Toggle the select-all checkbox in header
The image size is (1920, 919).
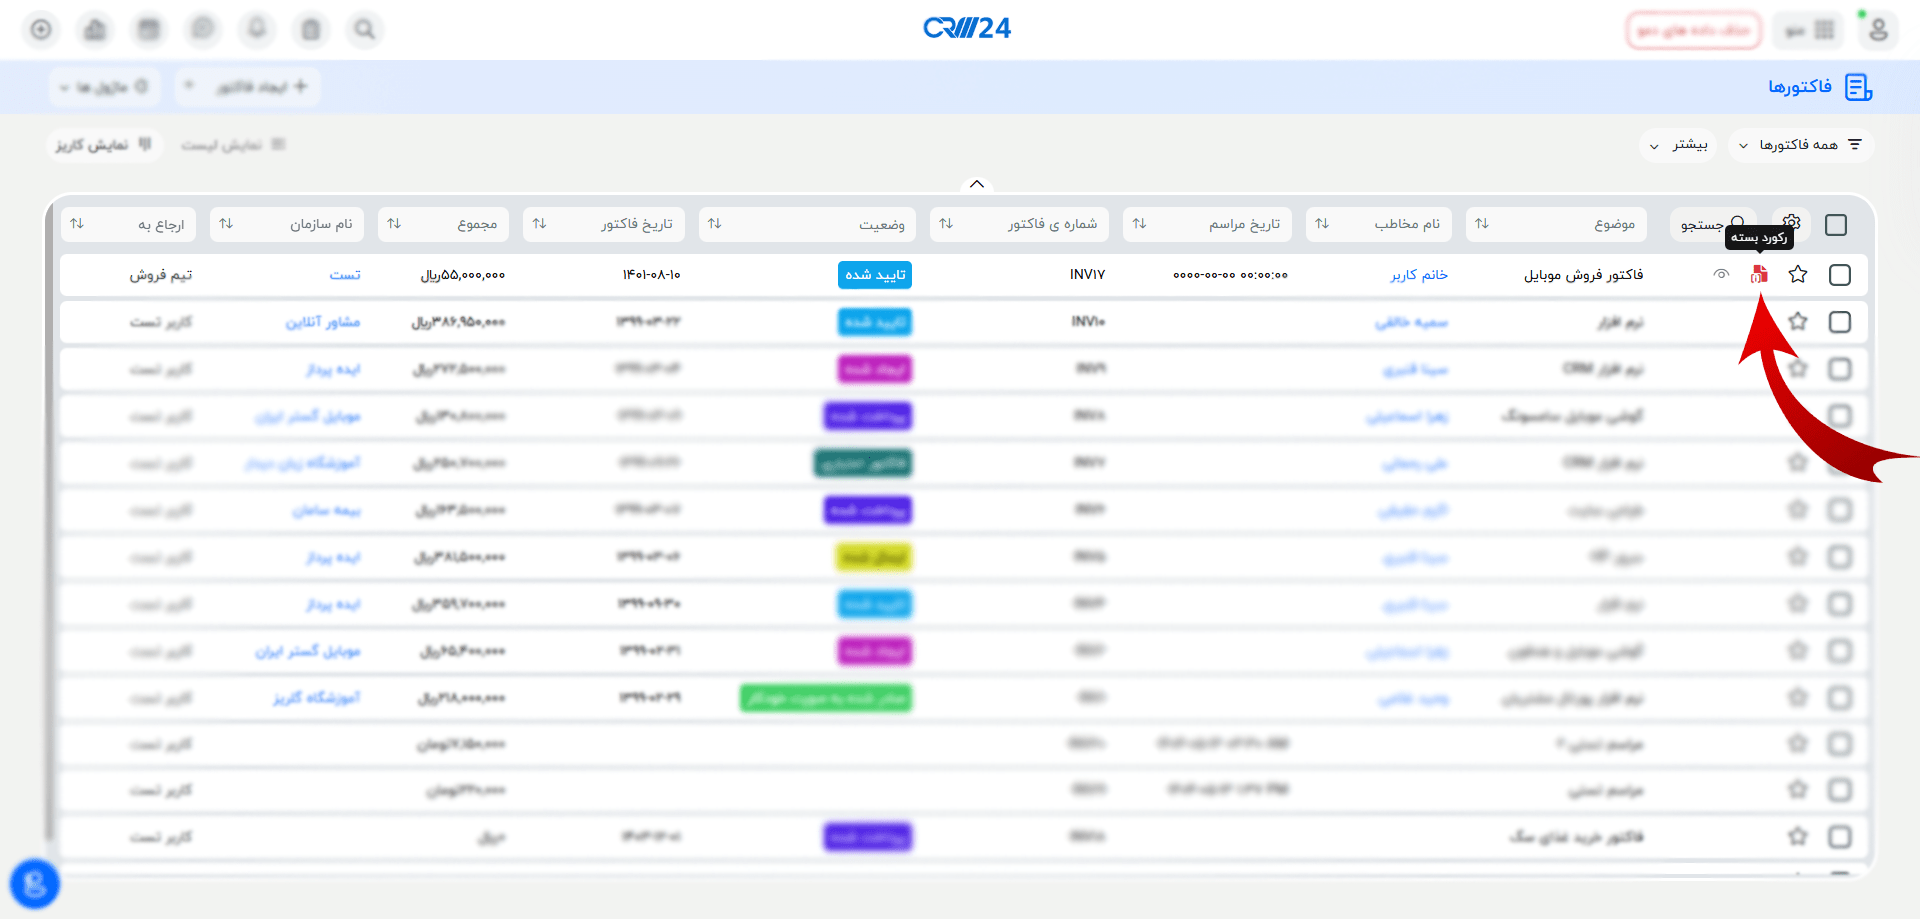pos(1836,225)
